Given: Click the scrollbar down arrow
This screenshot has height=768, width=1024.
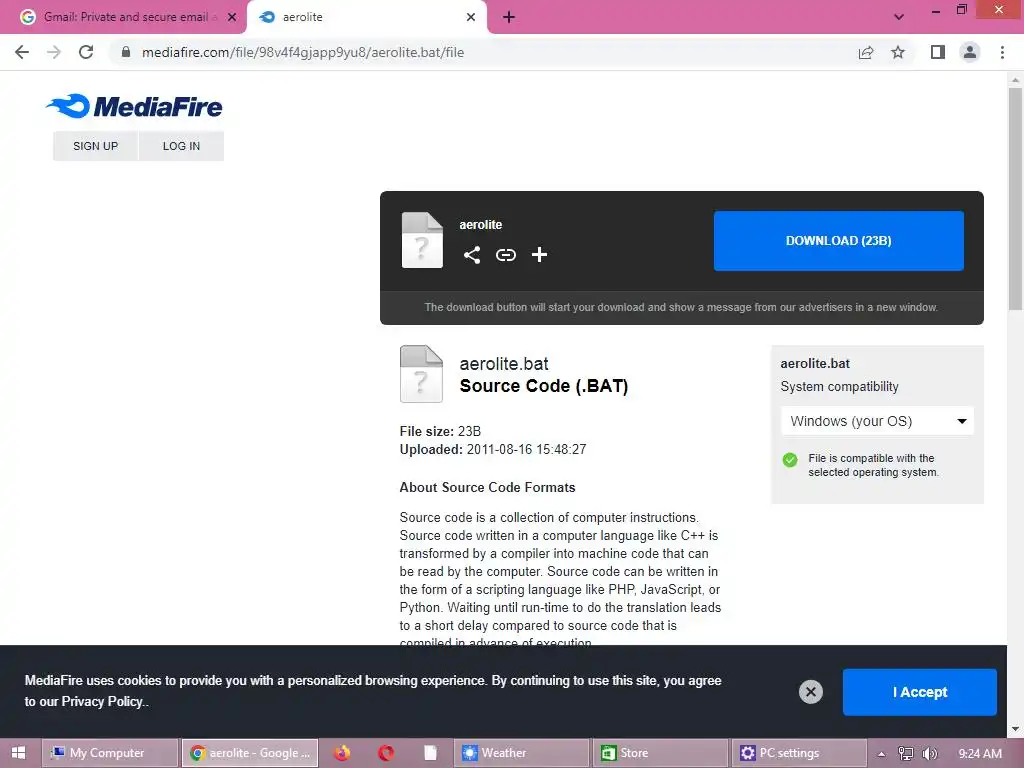Looking at the screenshot, I should click(x=1015, y=729).
